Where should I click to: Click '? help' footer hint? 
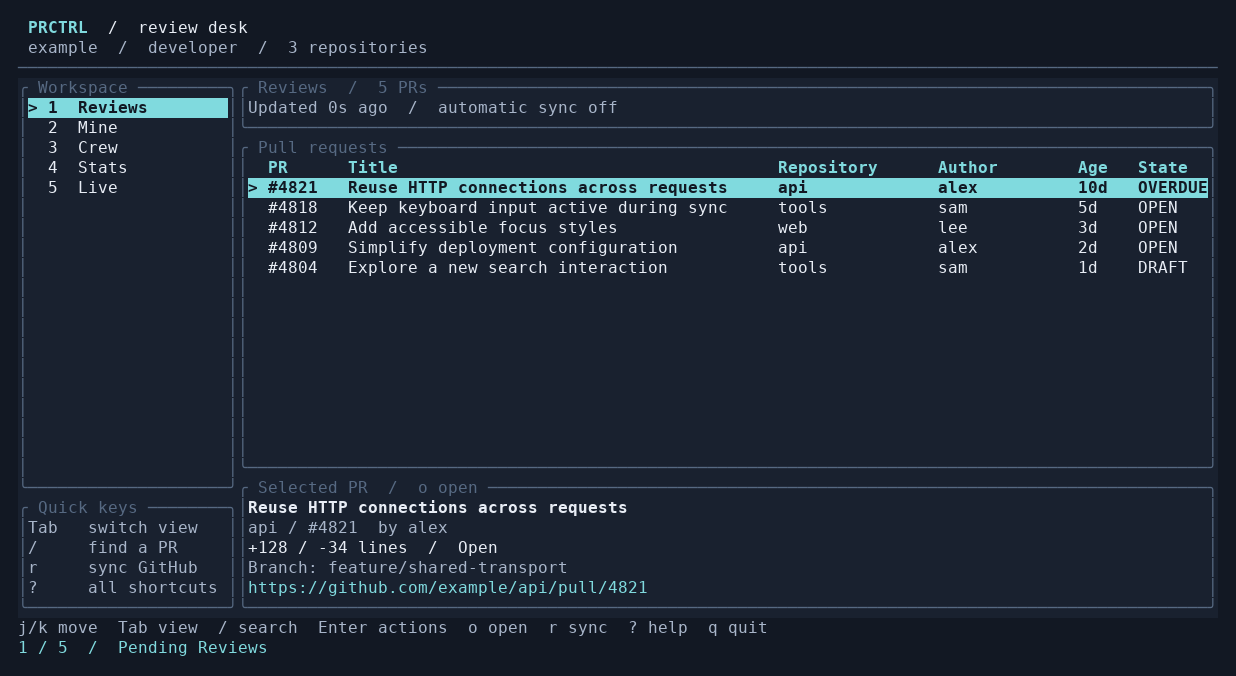pyautogui.click(x=658, y=628)
